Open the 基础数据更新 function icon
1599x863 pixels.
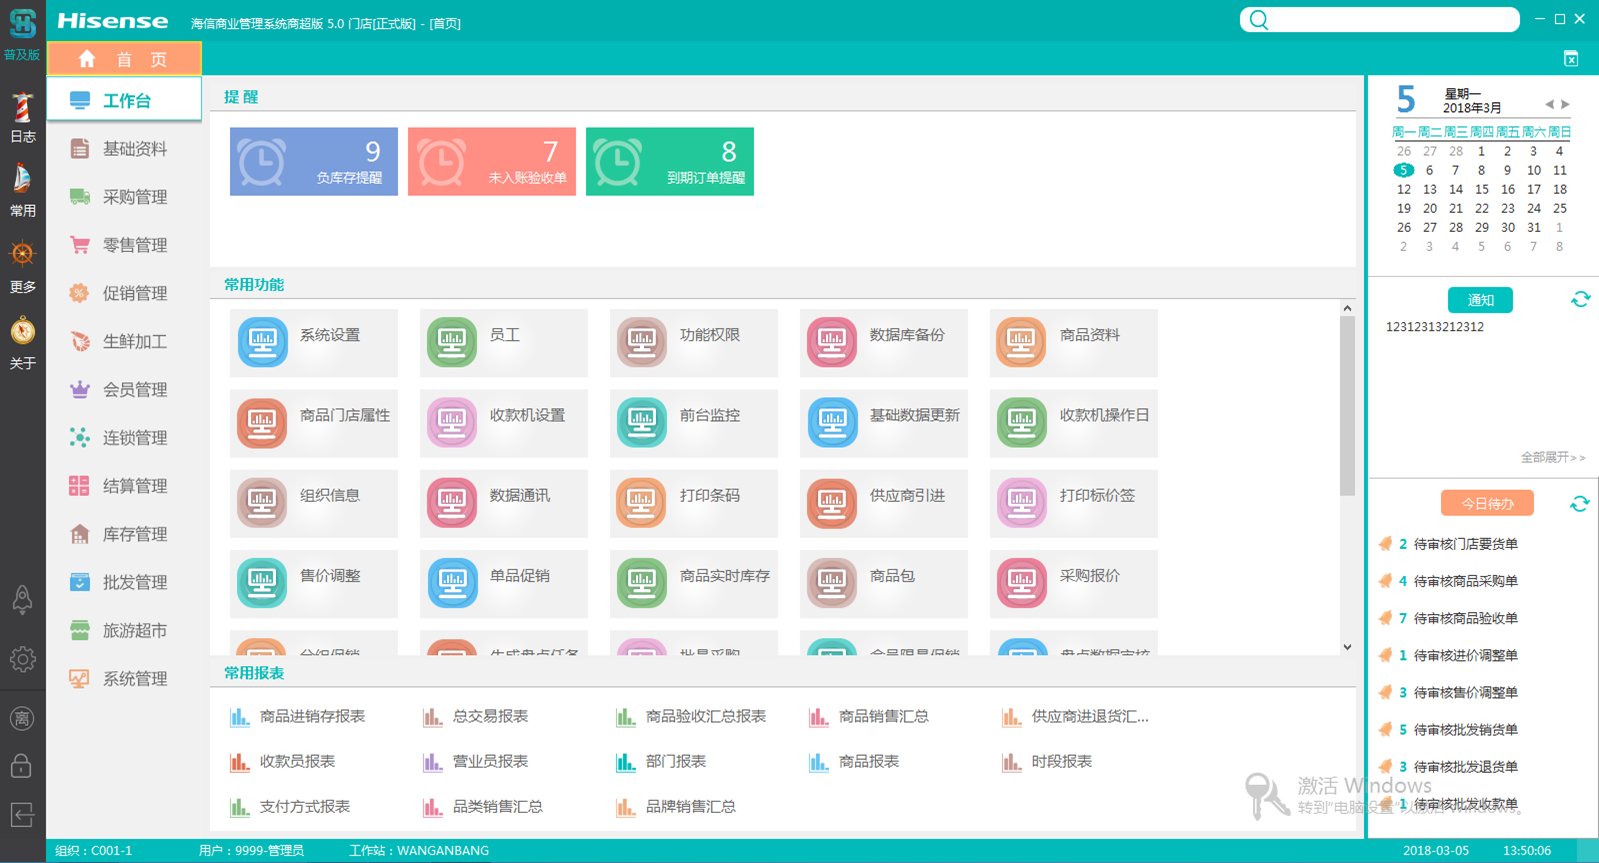(832, 422)
